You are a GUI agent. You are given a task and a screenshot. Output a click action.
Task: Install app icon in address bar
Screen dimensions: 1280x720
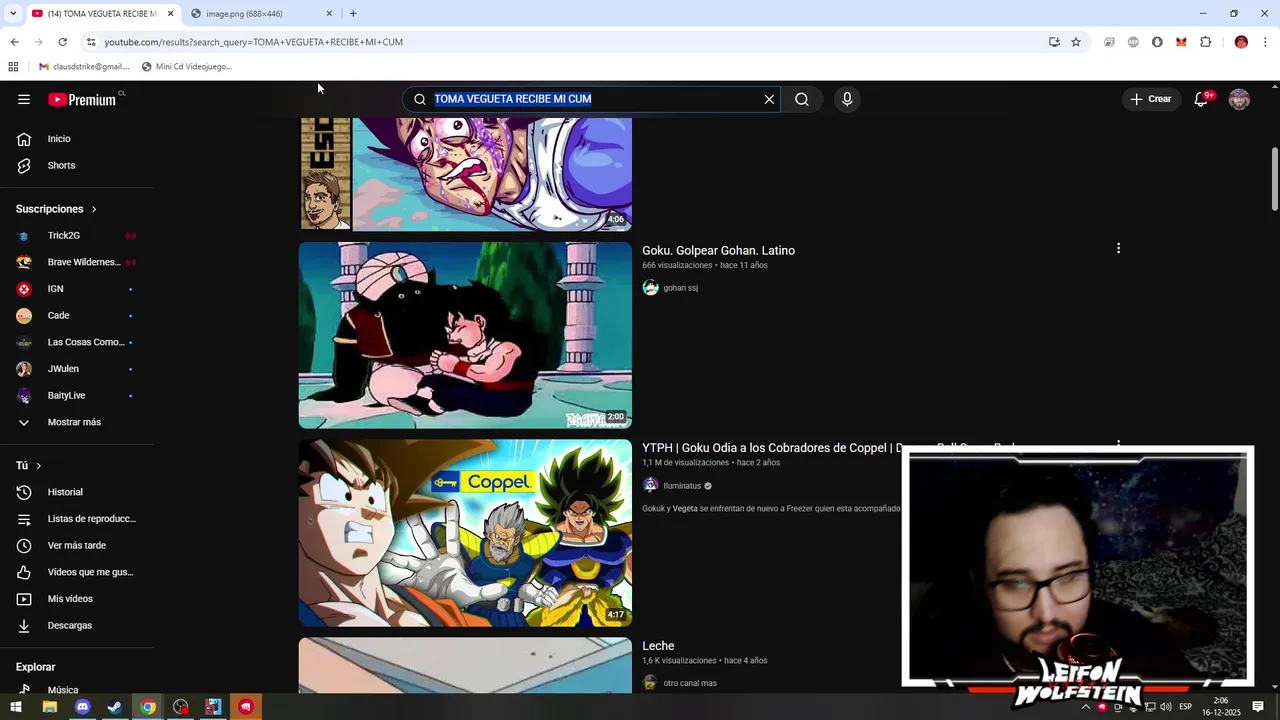click(1054, 42)
